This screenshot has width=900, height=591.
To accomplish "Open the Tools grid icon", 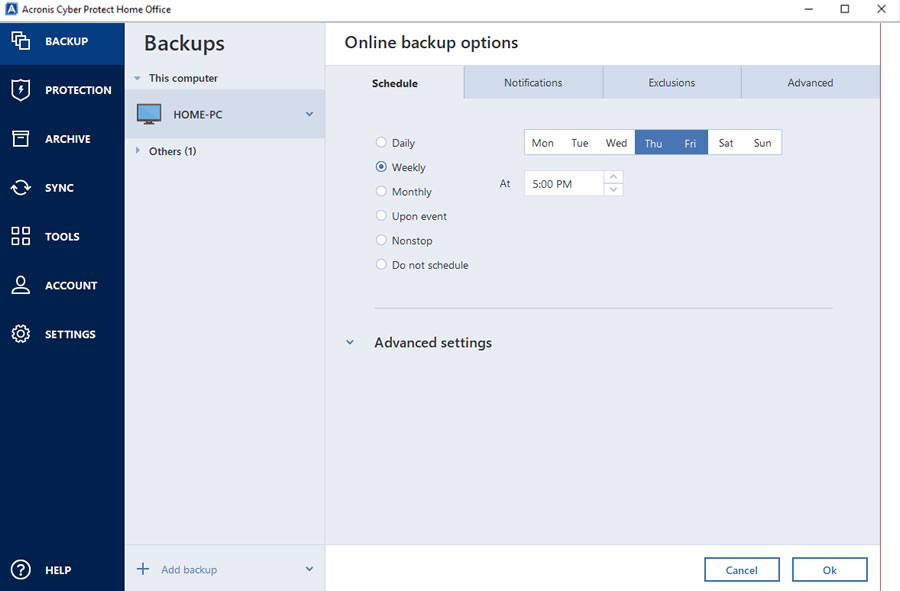I will [21, 236].
